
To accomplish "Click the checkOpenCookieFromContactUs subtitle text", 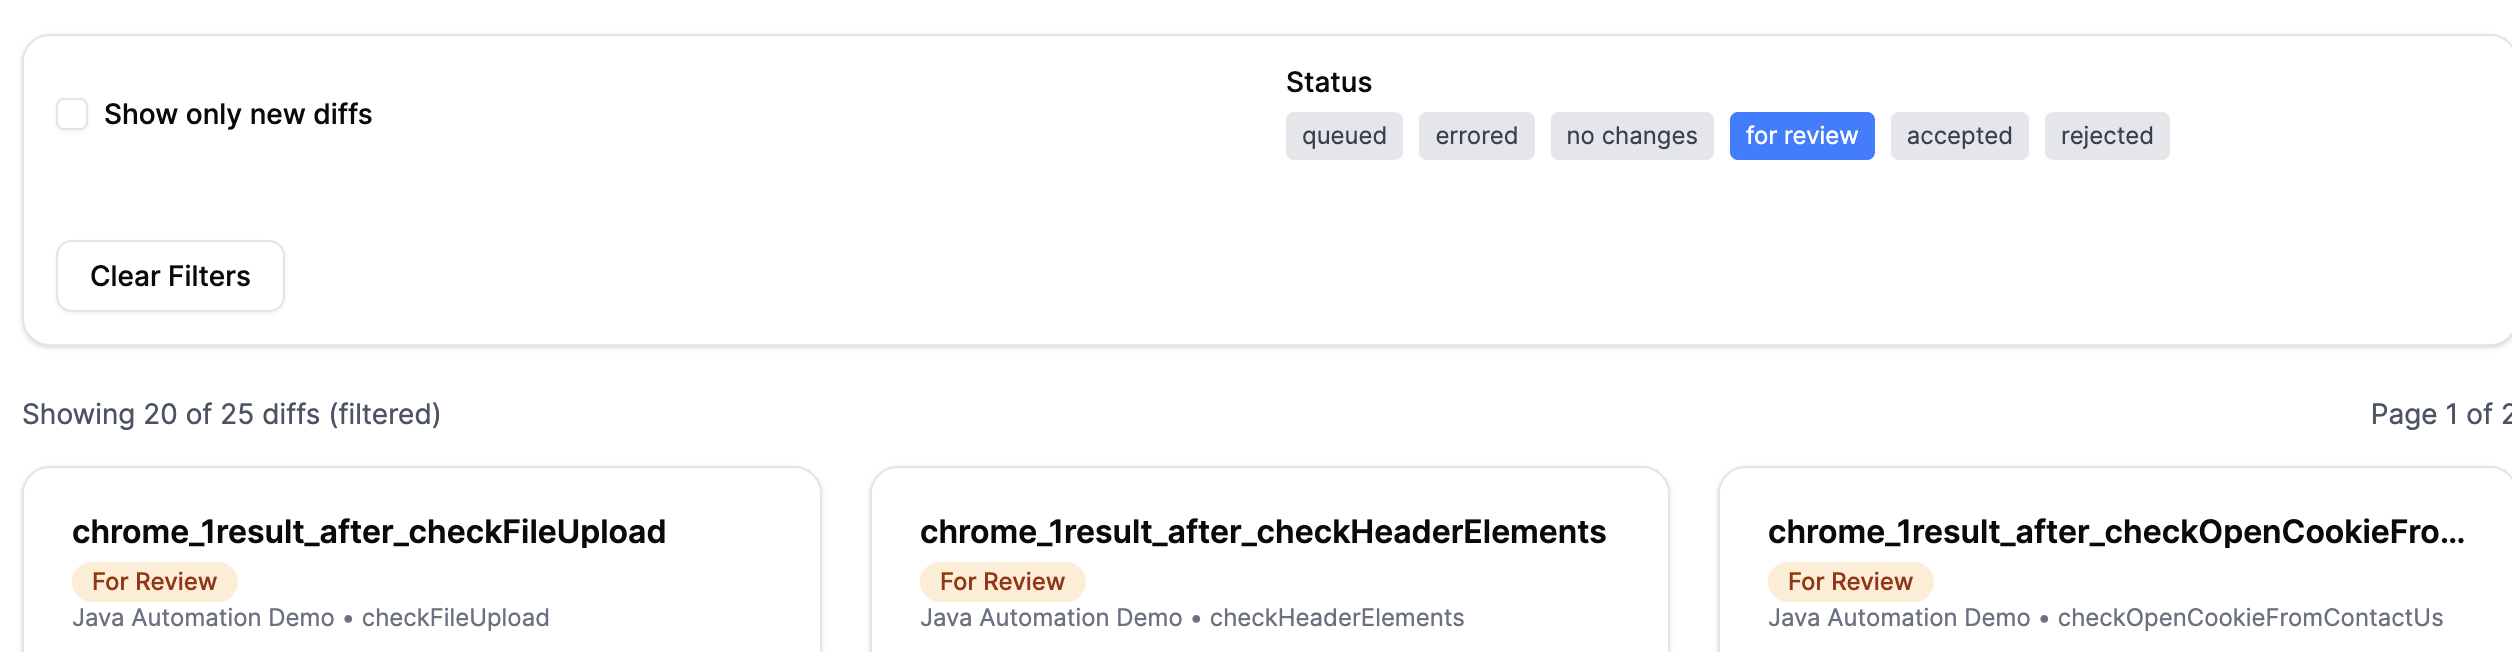I will (x=2250, y=618).
